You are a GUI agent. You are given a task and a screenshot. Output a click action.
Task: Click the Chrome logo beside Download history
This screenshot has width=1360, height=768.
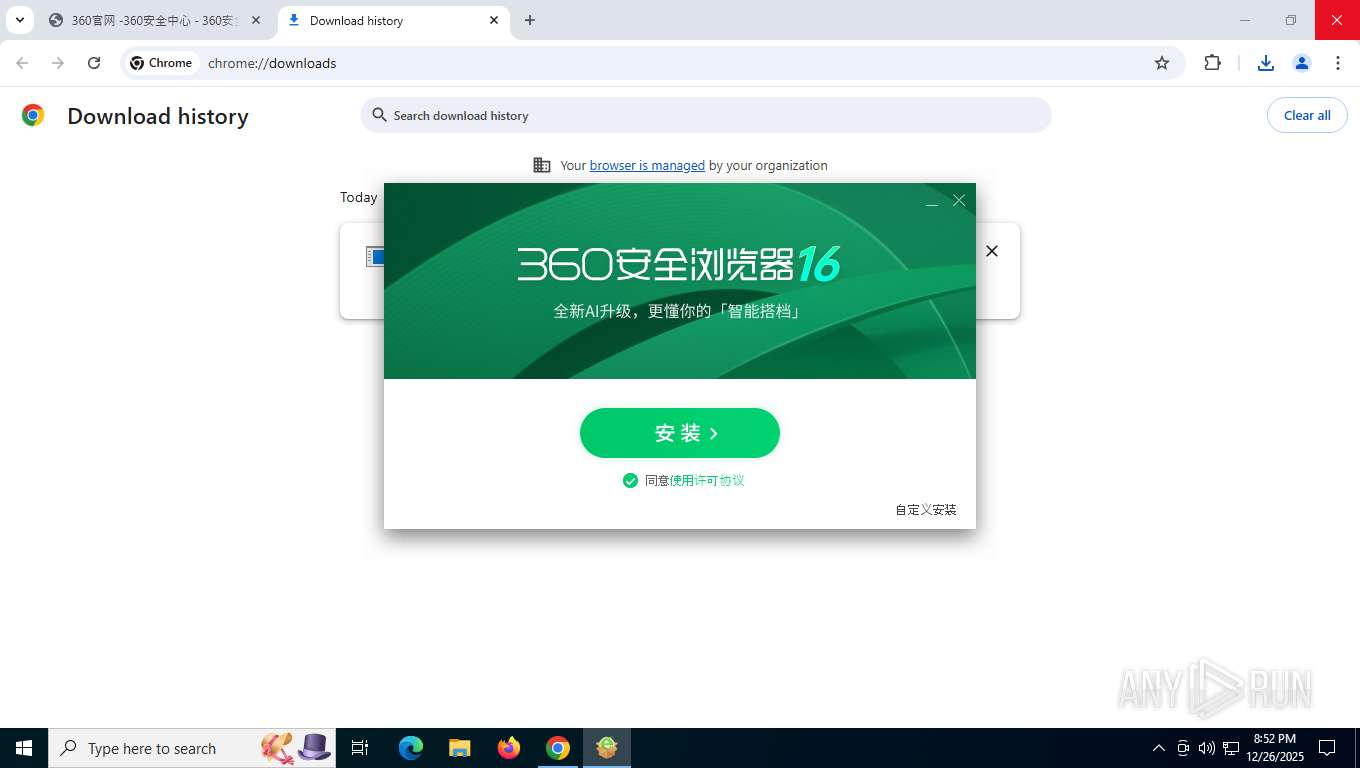[x=33, y=116]
